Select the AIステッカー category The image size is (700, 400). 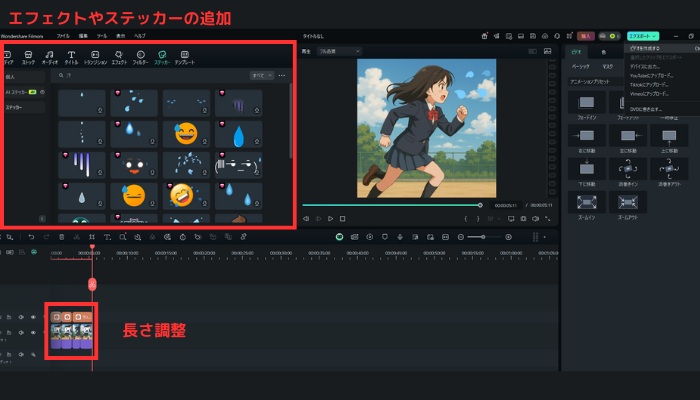point(24,92)
